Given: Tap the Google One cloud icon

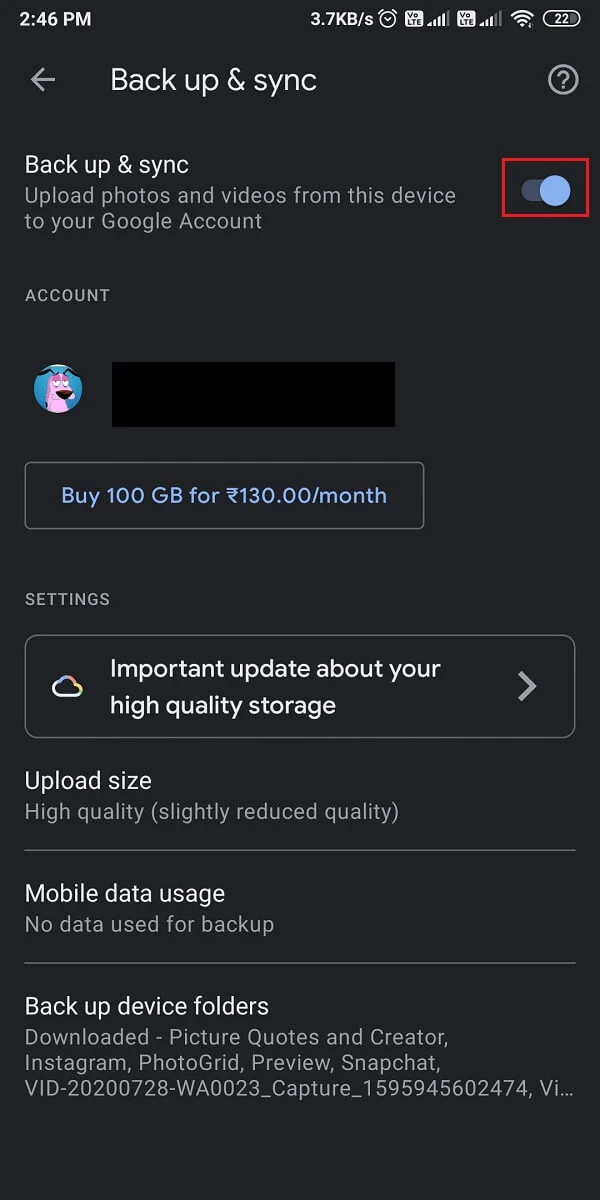Looking at the screenshot, I should (x=67, y=687).
